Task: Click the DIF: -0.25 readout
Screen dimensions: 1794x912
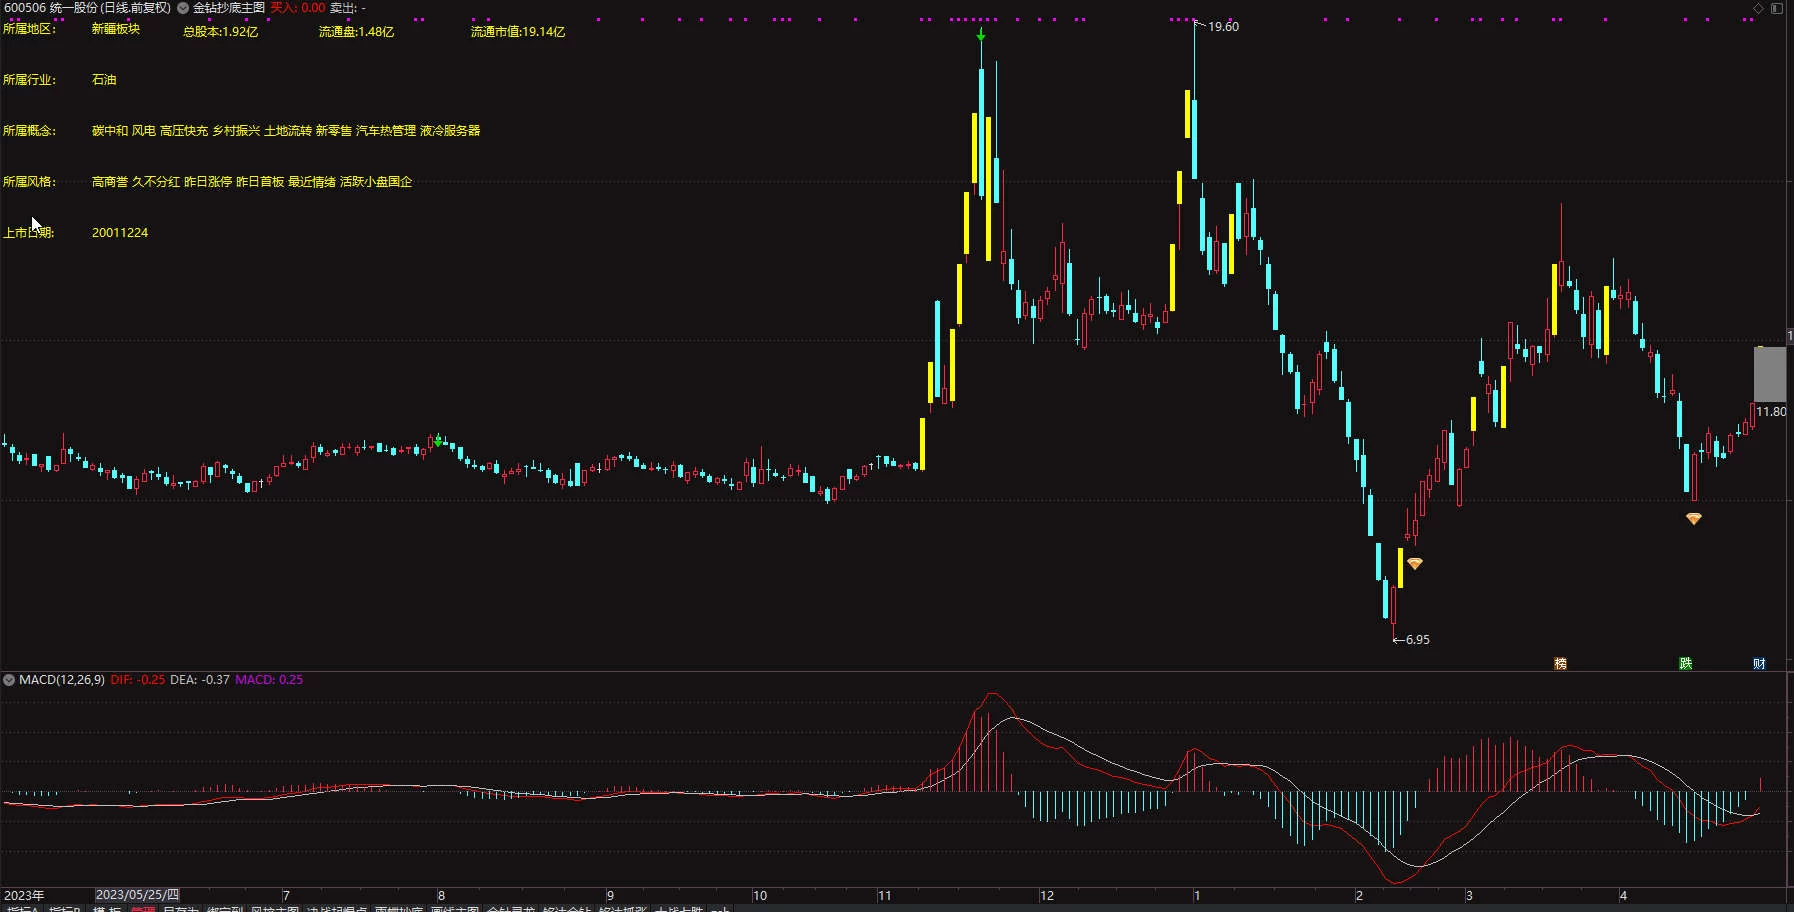Action: click(138, 680)
